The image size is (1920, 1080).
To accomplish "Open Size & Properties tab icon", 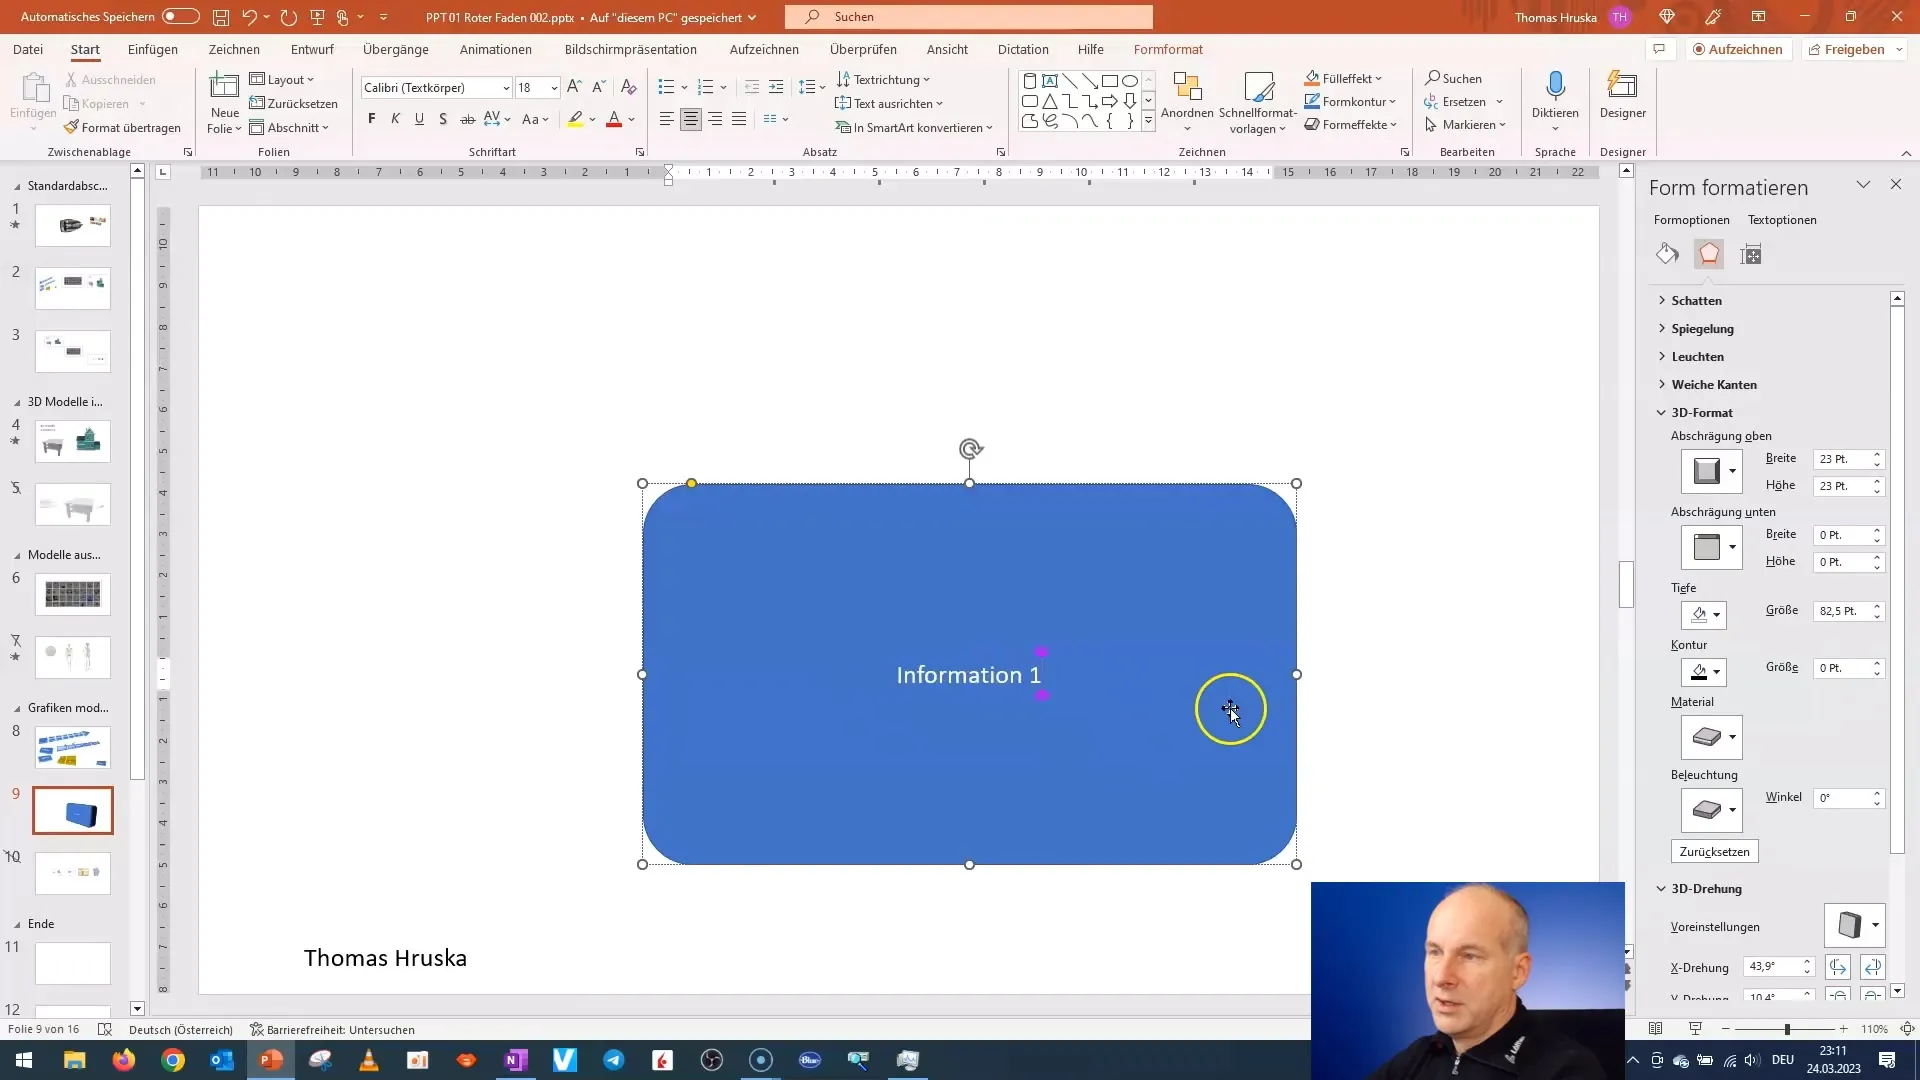I will pyautogui.click(x=1751, y=254).
